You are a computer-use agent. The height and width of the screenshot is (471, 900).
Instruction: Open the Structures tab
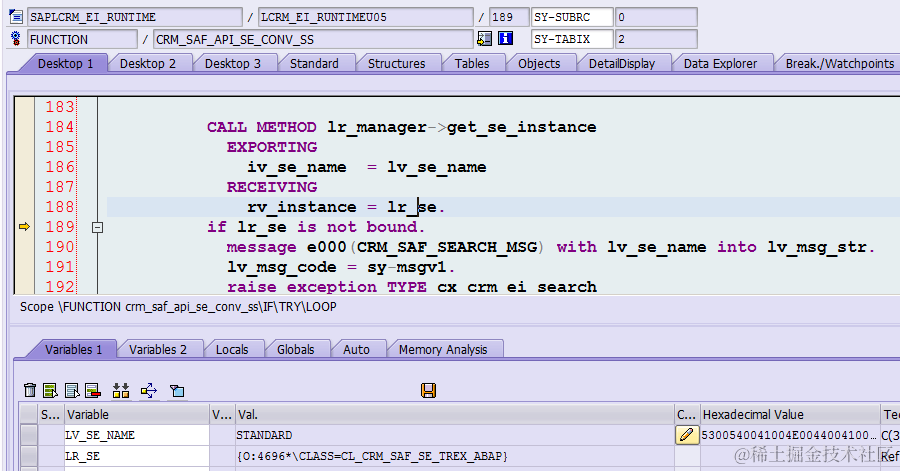pos(396,63)
